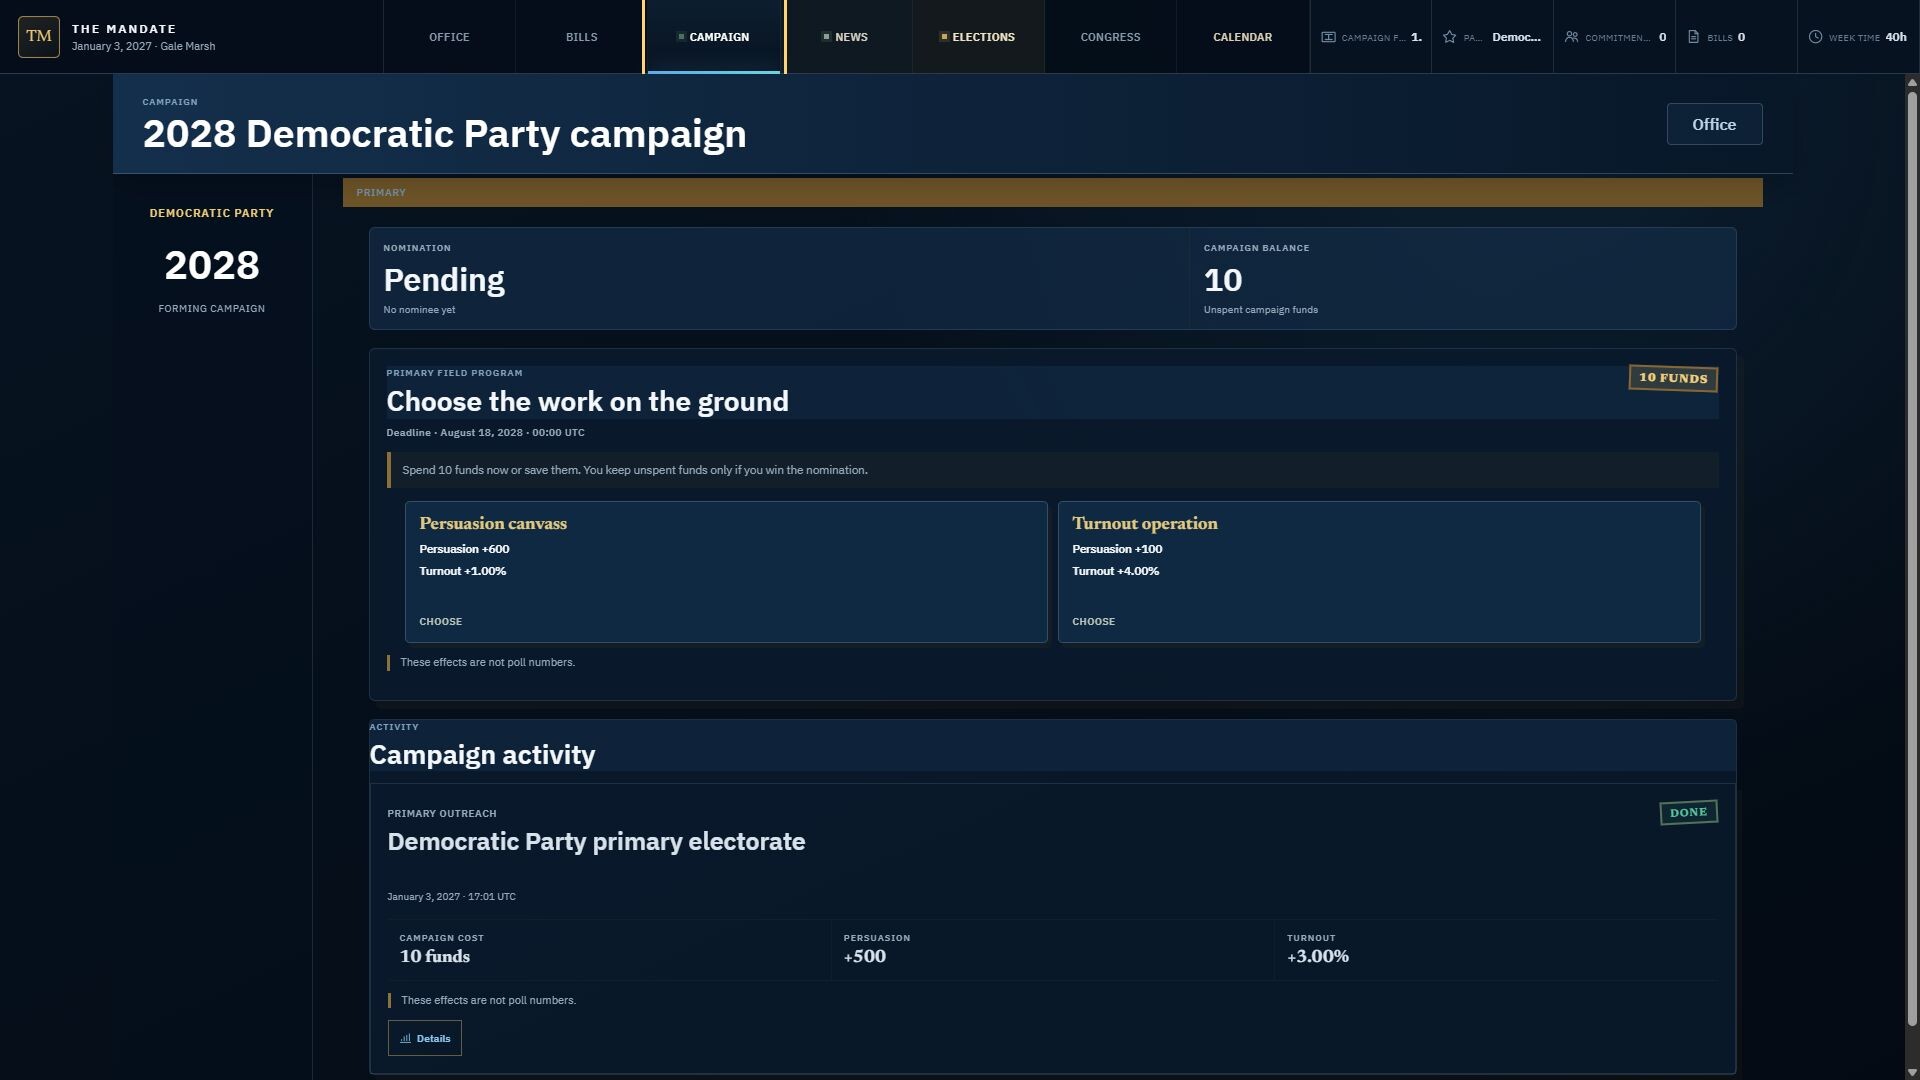This screenshot has width=1920, height=1080.
Task: Go to the Elections tab
Action: tap(977, 37)
